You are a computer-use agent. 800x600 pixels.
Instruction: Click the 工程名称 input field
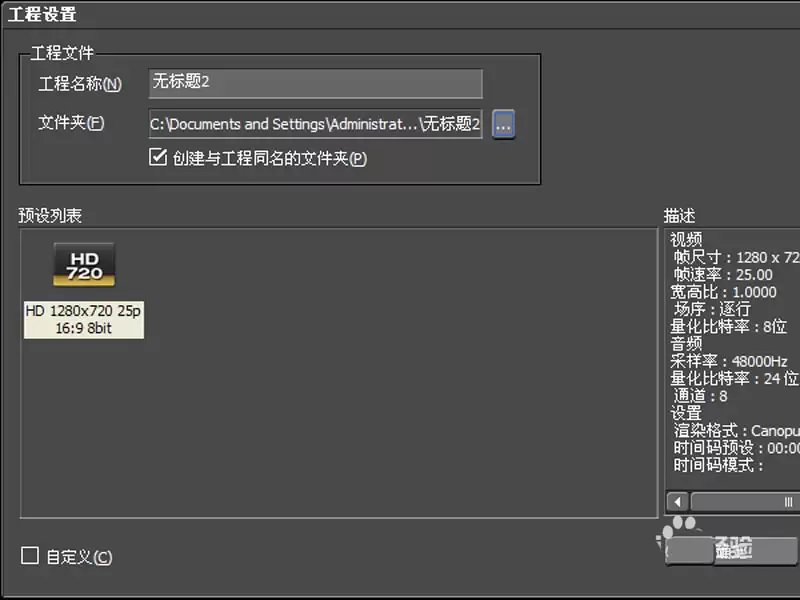coord(315,83)
